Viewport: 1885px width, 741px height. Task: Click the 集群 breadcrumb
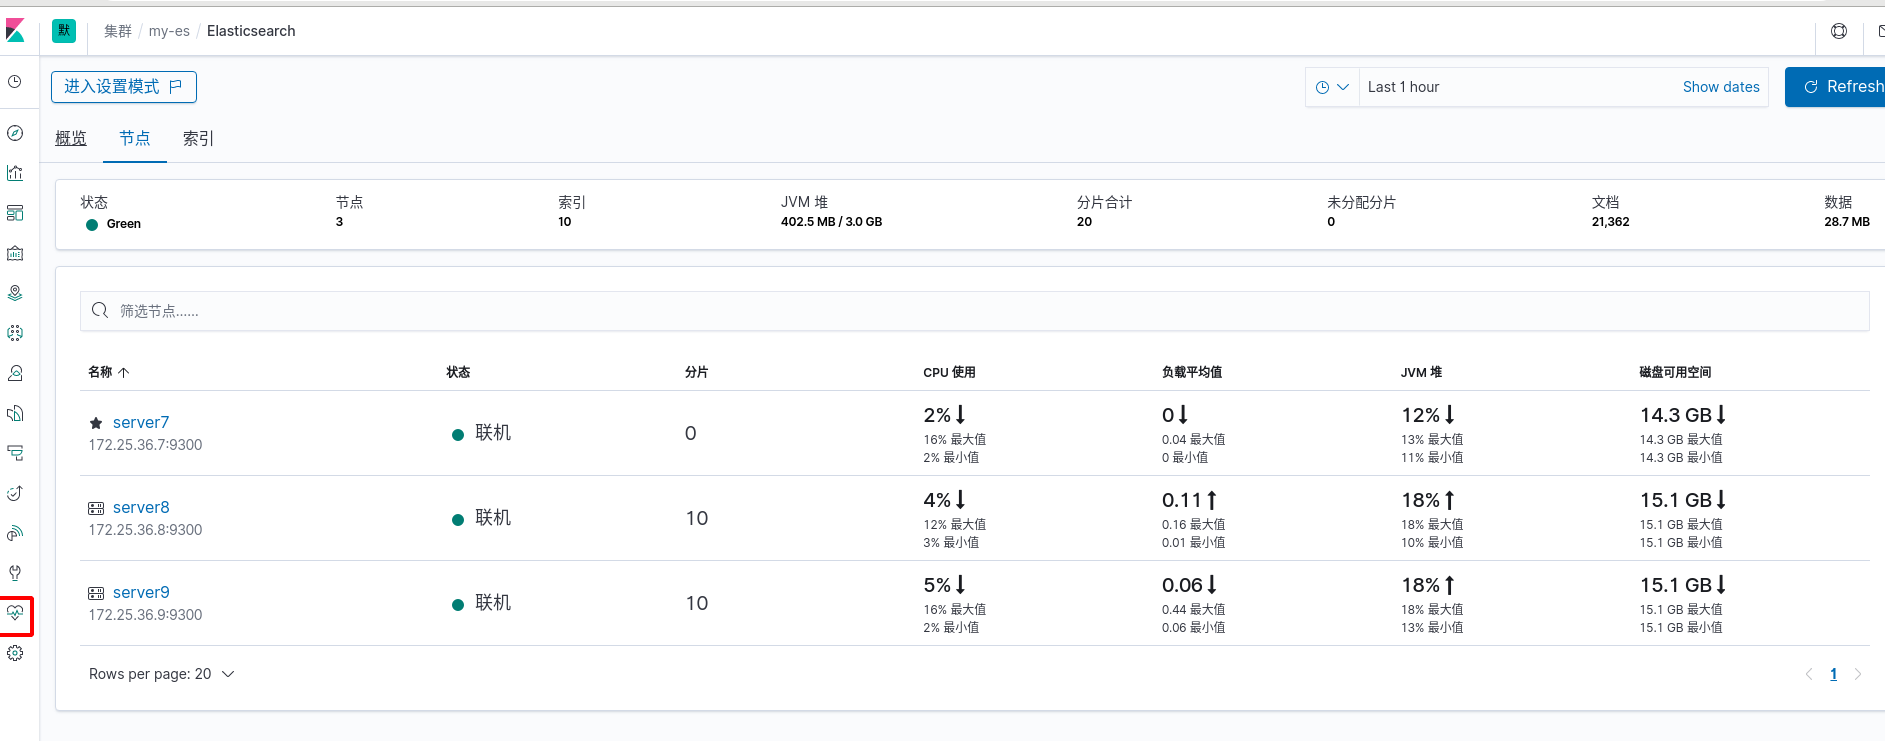point(118,31)
